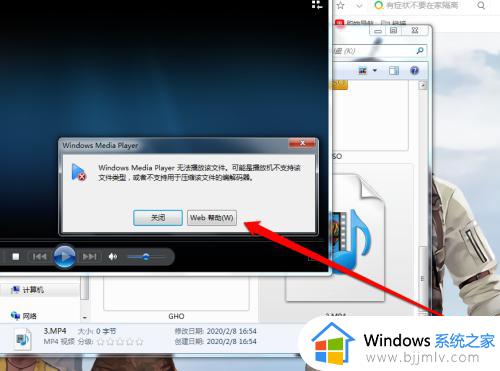Viewport: 500px width, 371px height.
Task: Open the dropdown chevron beside browser star
Action: pos(359,6)
